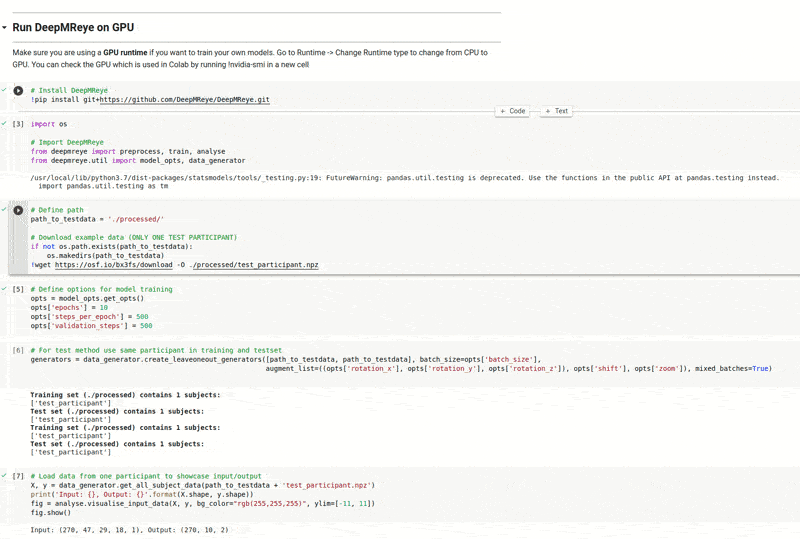Click the opts = model_opts.get_opts() line
This screenshot has width=800, height=539.
point(87,299)
